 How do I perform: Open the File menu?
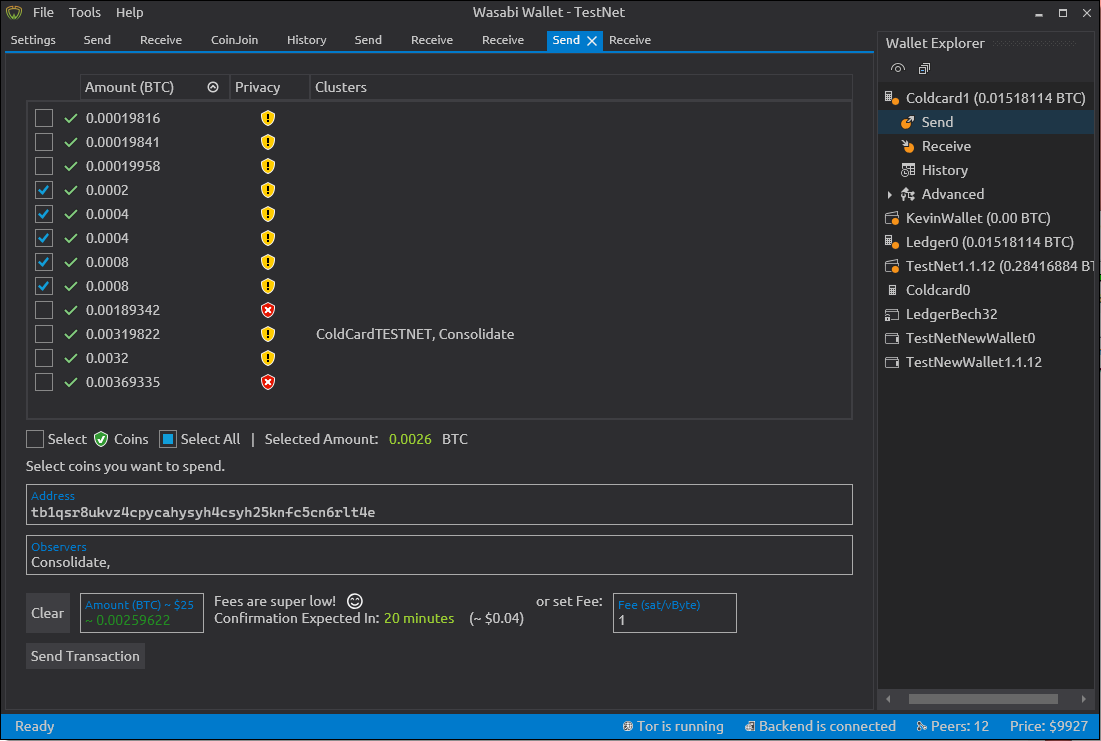[x=43, y=13]
